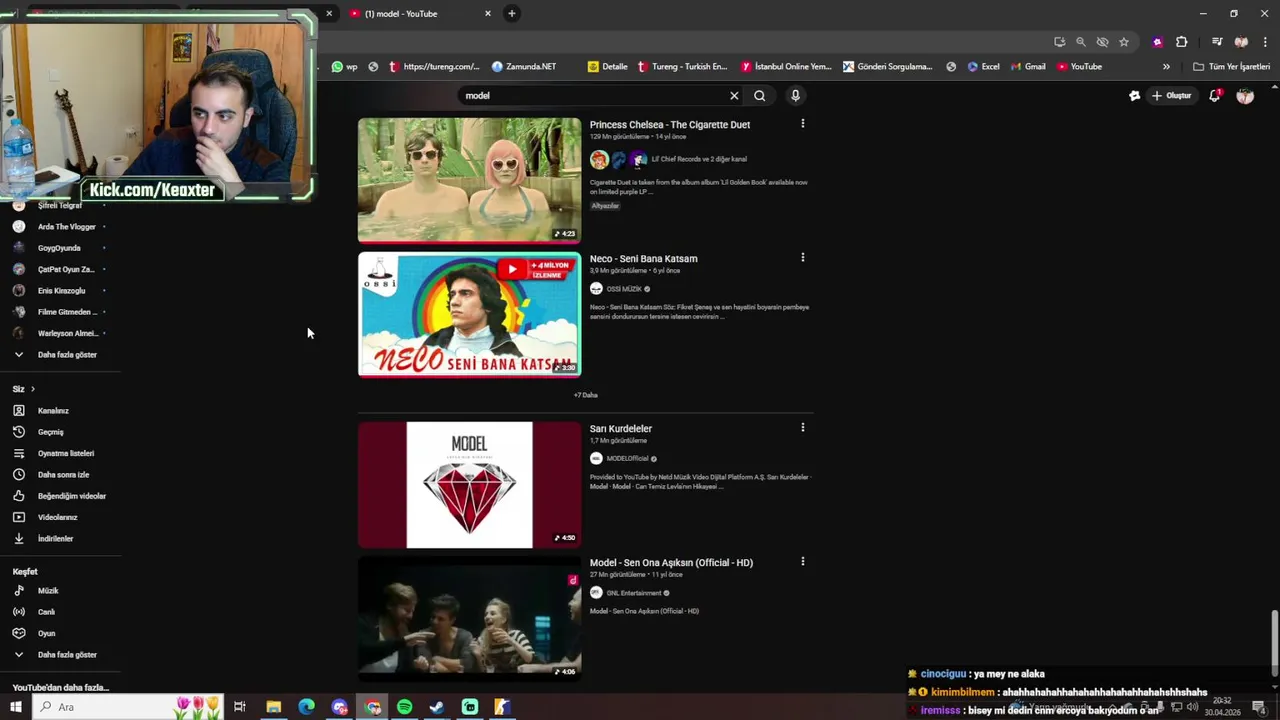
Task: Play the Sarı Kurdeleler MODEL diamond thumbnail
Action: (469, 485)
